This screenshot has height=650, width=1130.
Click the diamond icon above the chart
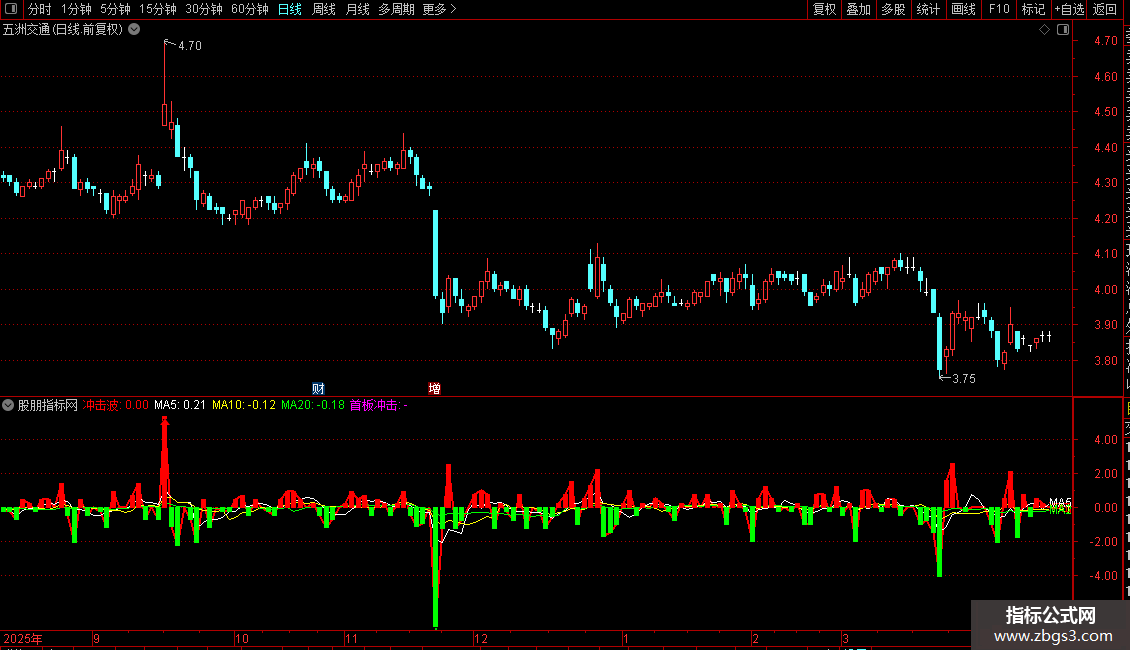[x=1044, y=30]
